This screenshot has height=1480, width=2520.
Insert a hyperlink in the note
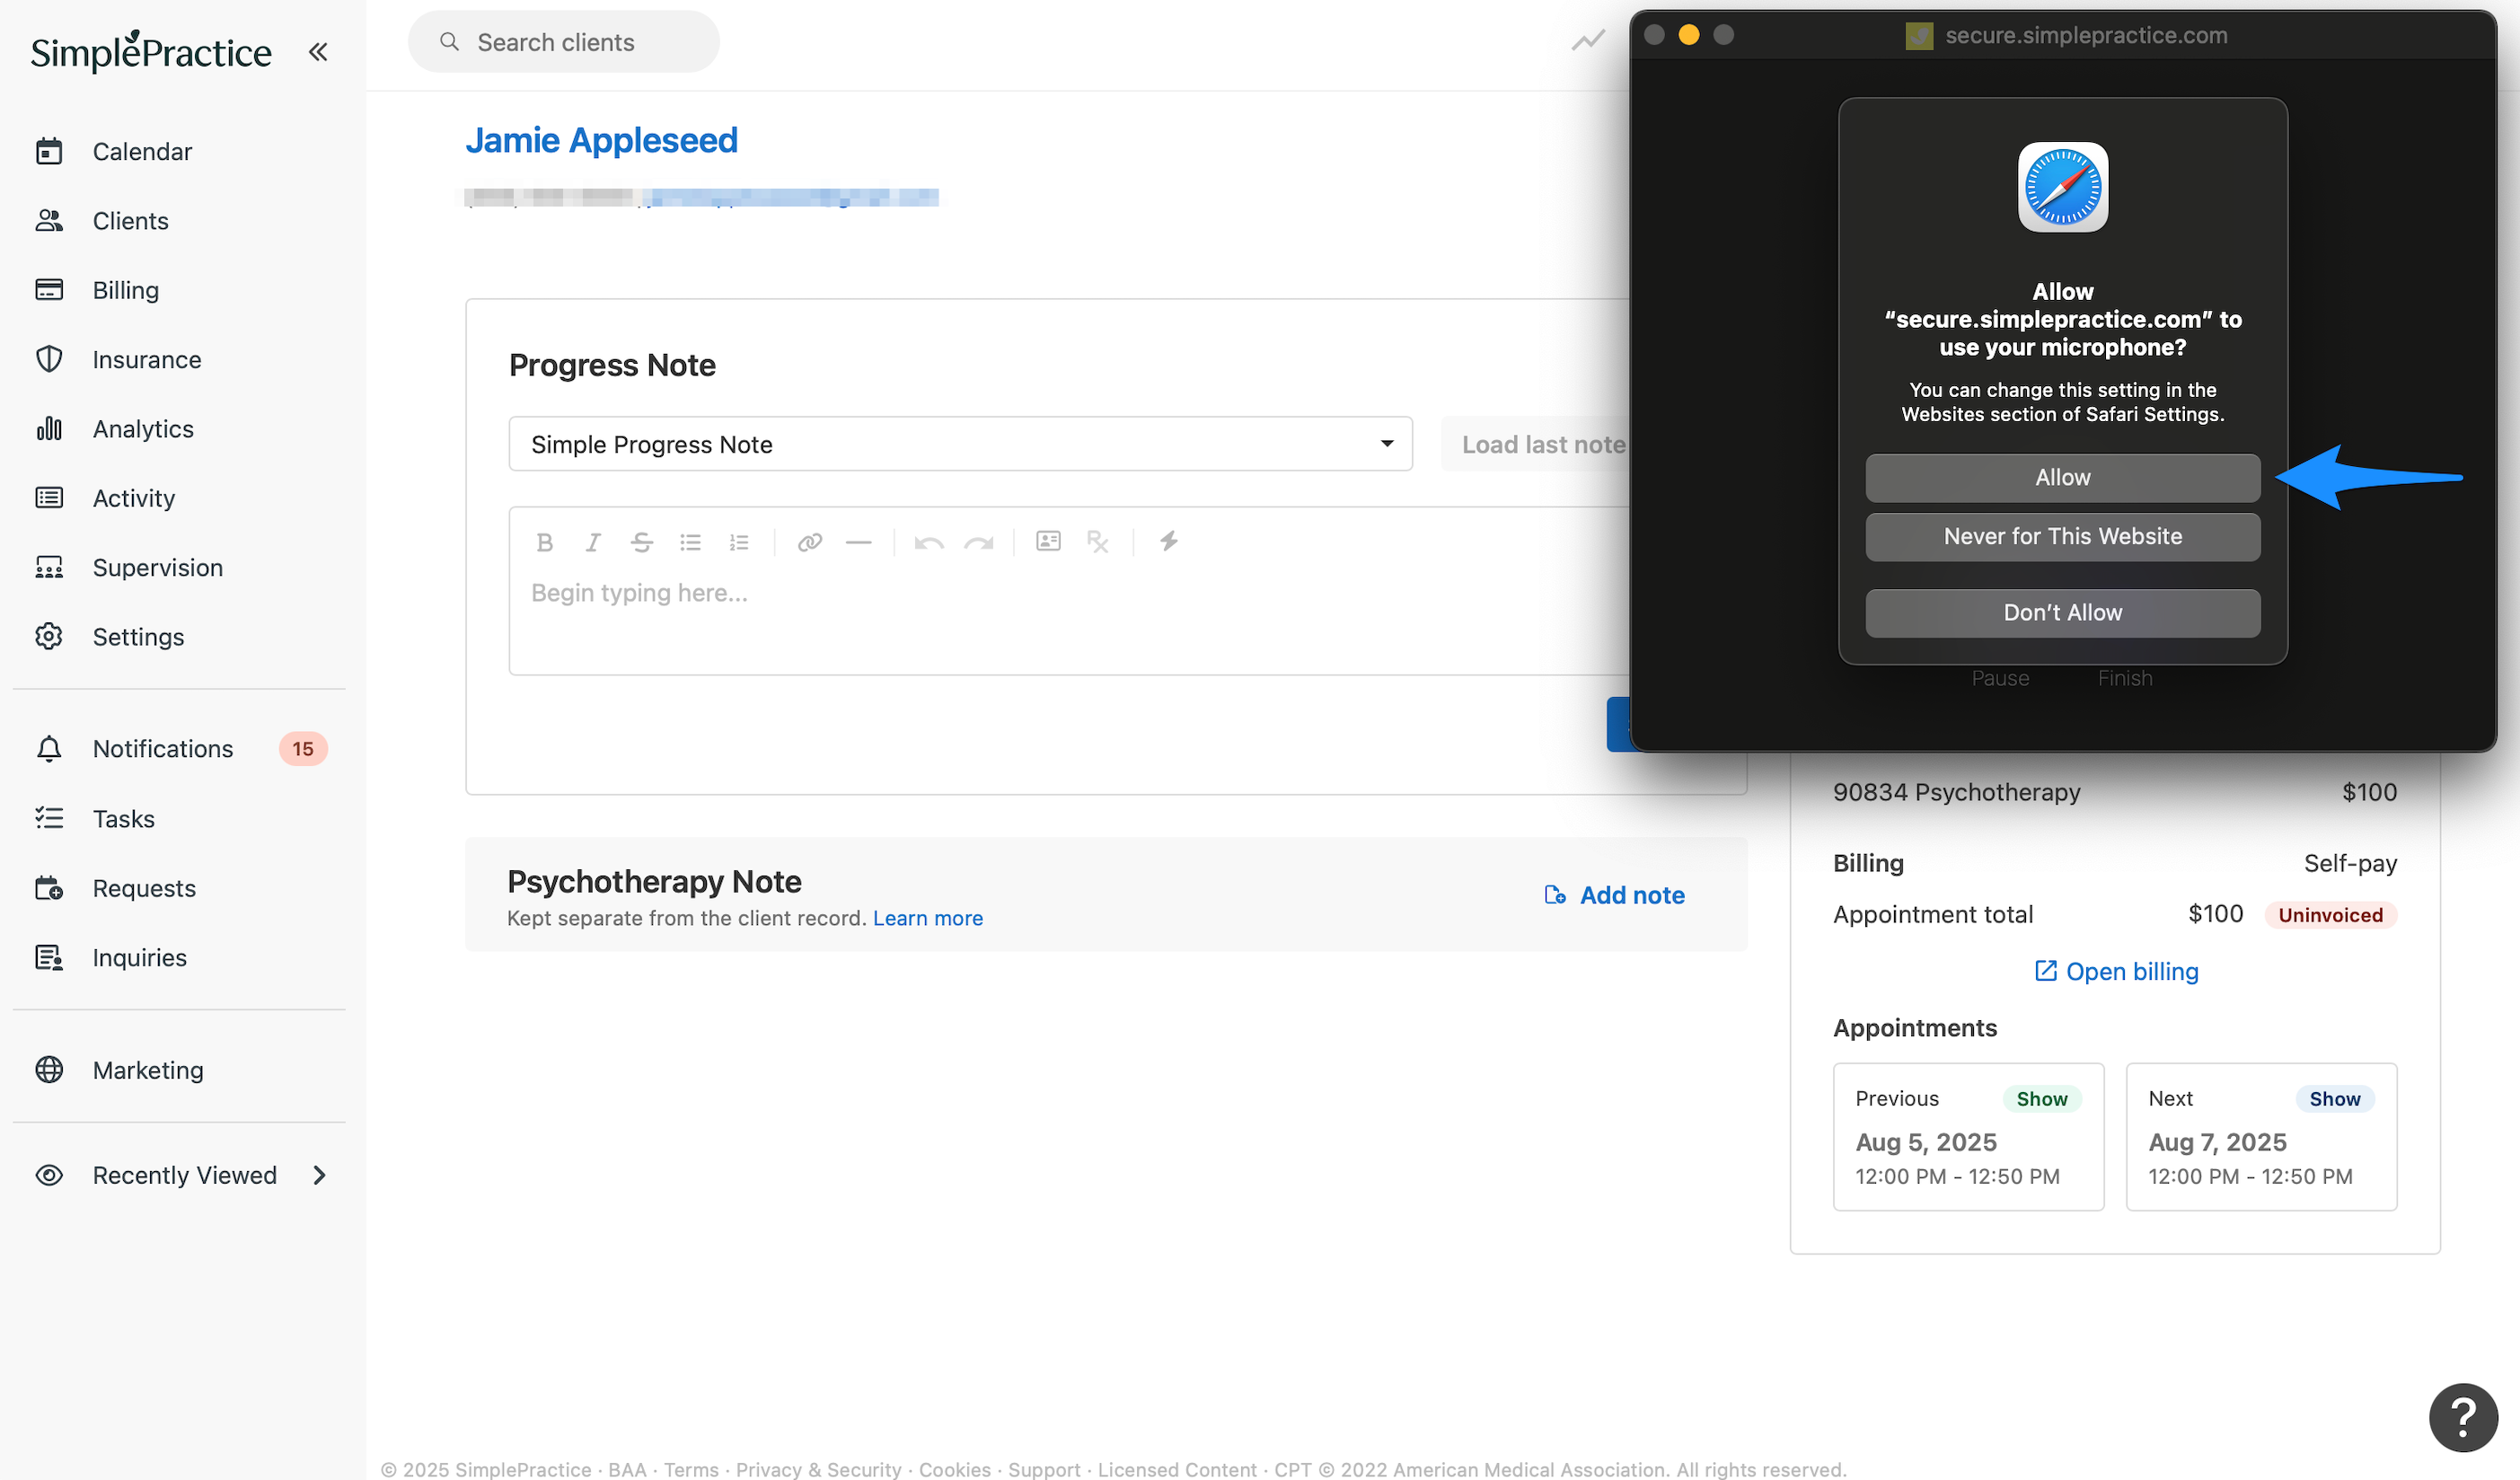point(810,542)
